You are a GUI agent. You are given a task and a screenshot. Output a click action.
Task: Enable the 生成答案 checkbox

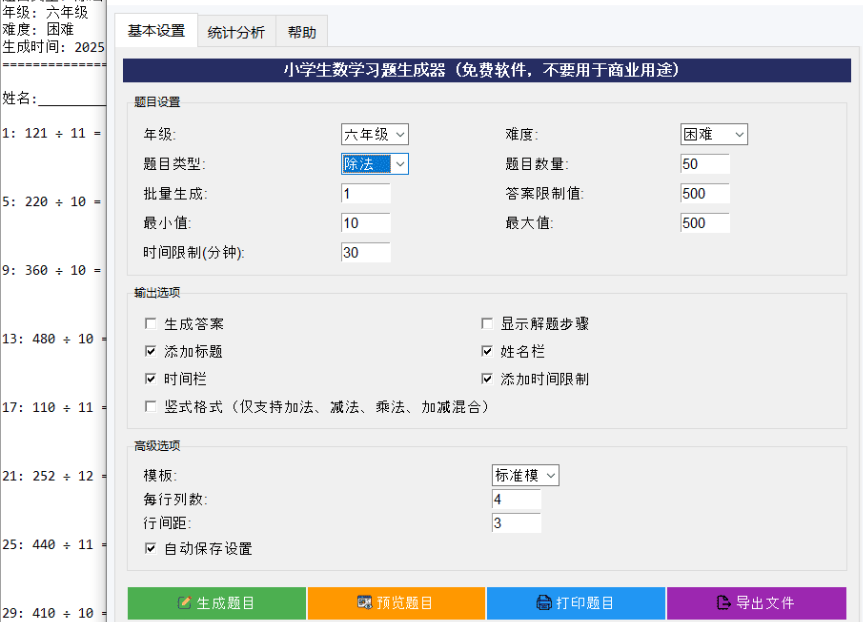[151, 324]
